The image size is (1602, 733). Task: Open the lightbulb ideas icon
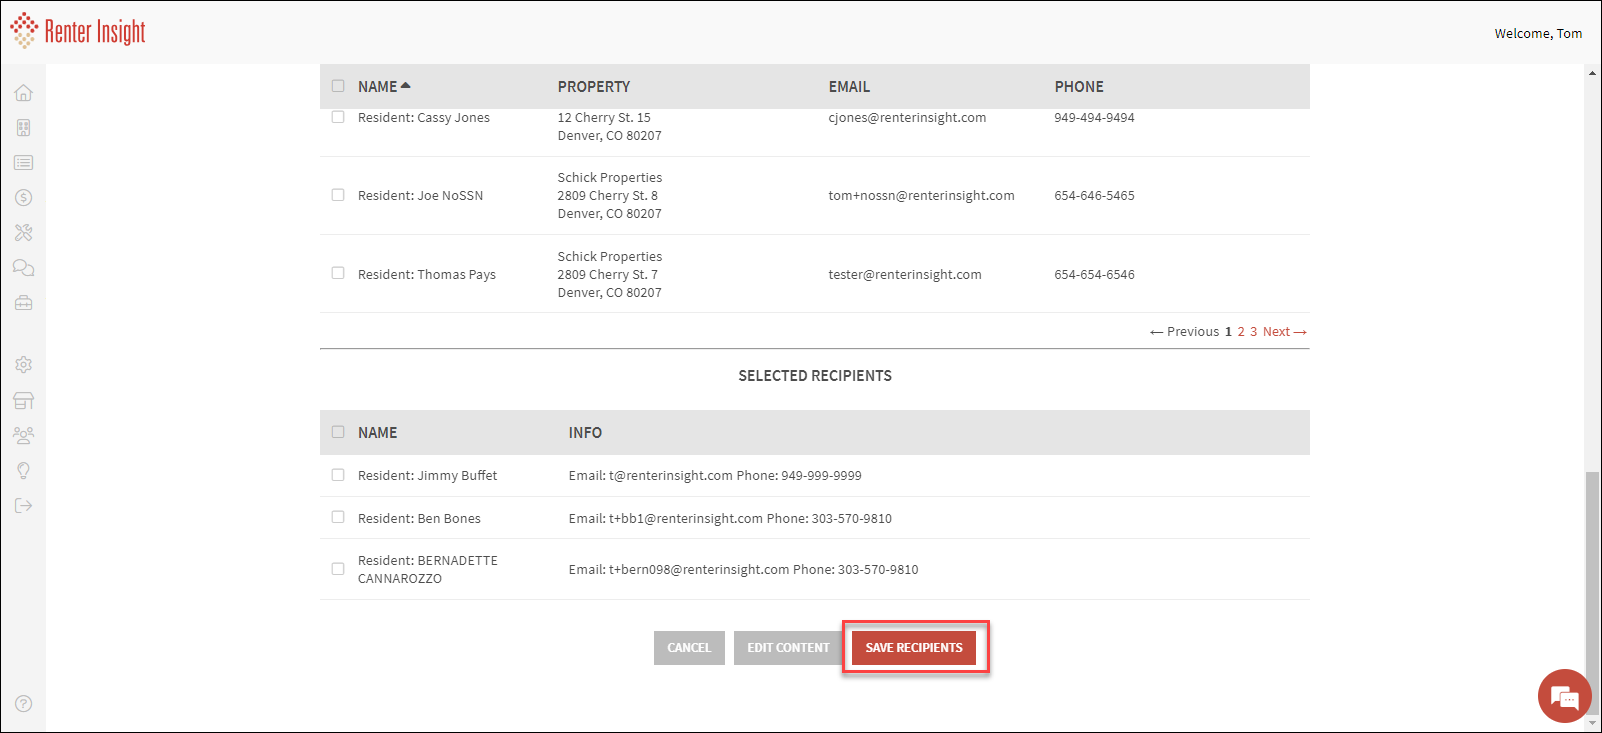tap(24, 471)
